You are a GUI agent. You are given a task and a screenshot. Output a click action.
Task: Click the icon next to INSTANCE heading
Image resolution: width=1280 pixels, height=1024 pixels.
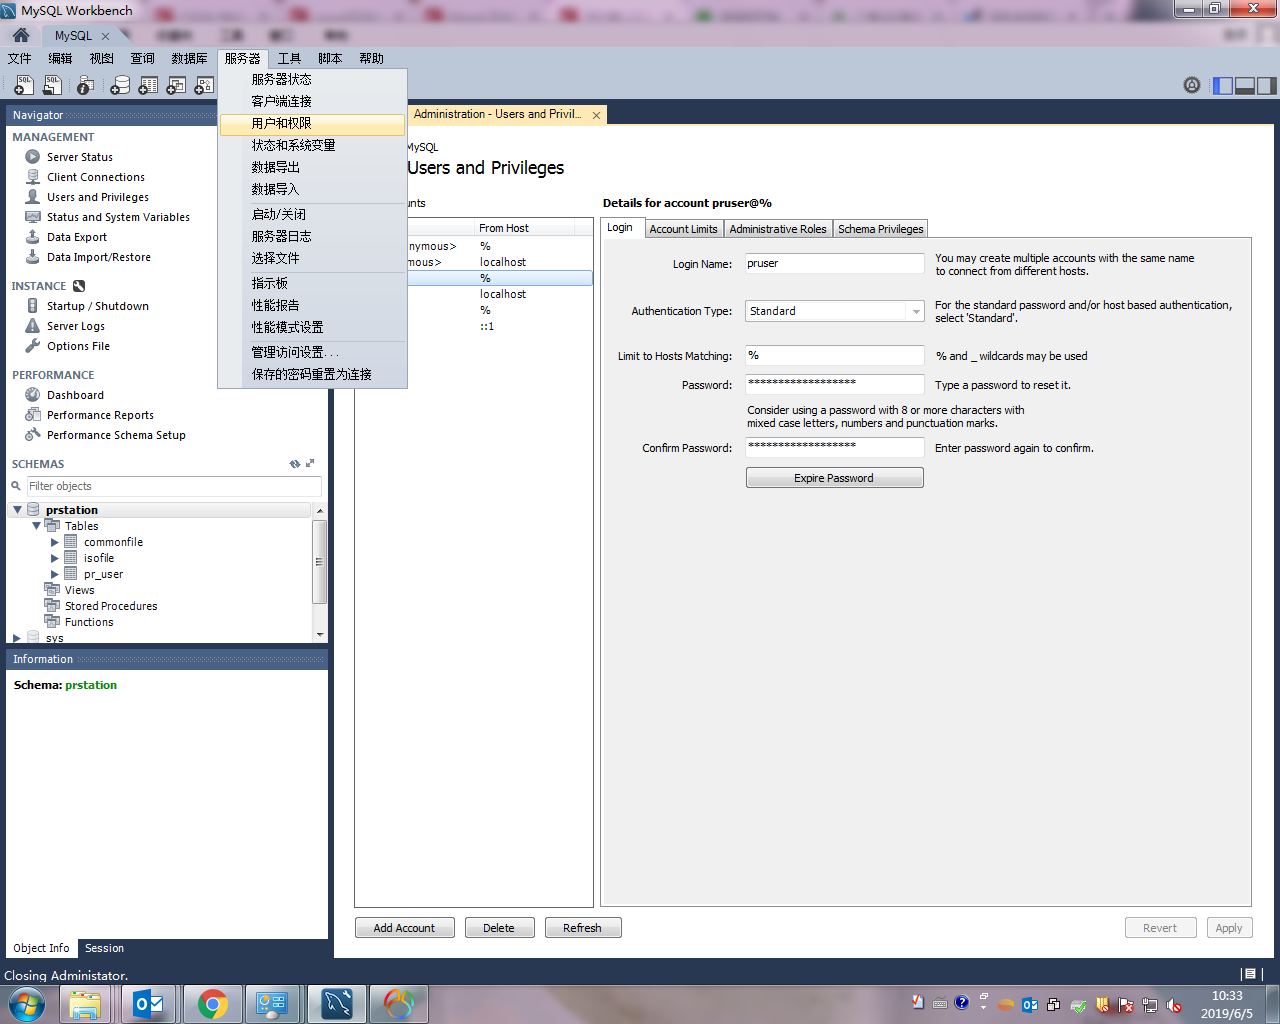pyautogui.click(x=79, y=286)
